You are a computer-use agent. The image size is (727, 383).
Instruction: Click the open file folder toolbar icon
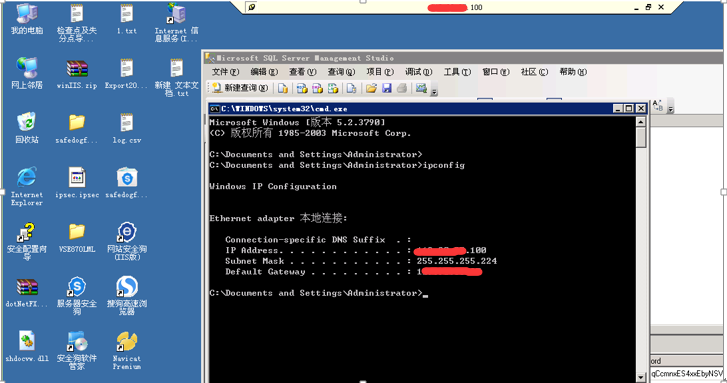click(371, 88)
